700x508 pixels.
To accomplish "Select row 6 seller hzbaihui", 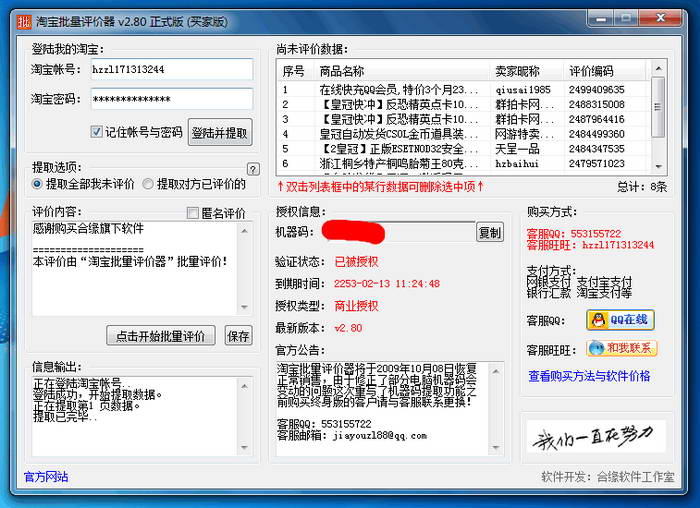I will (x=463, y=163).
